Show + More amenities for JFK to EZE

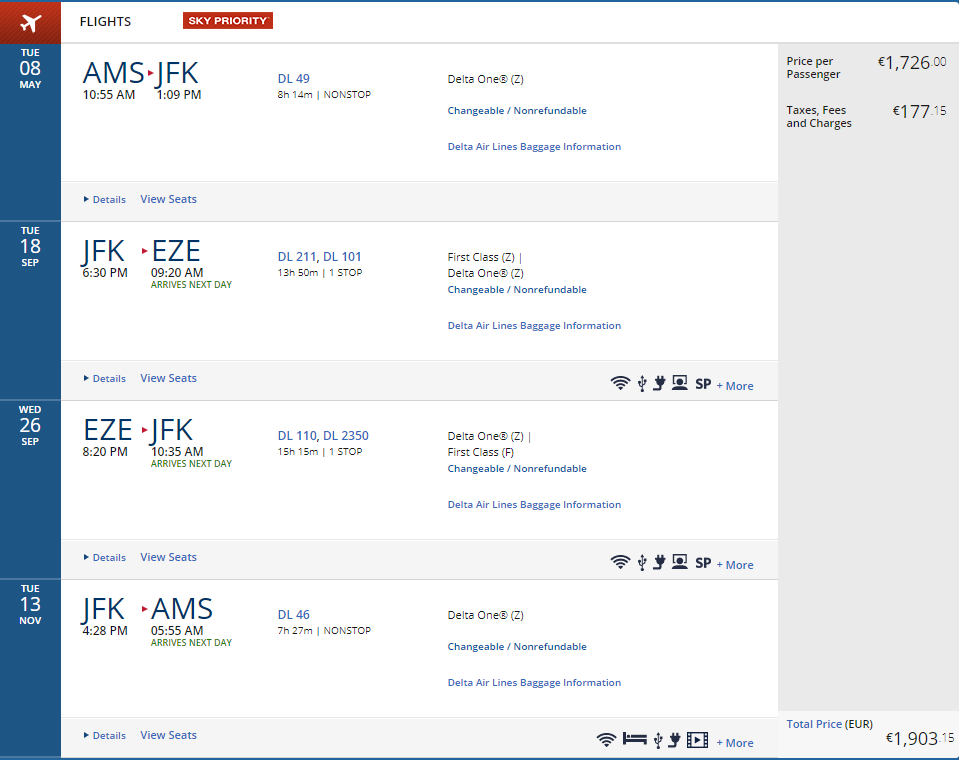735,386
